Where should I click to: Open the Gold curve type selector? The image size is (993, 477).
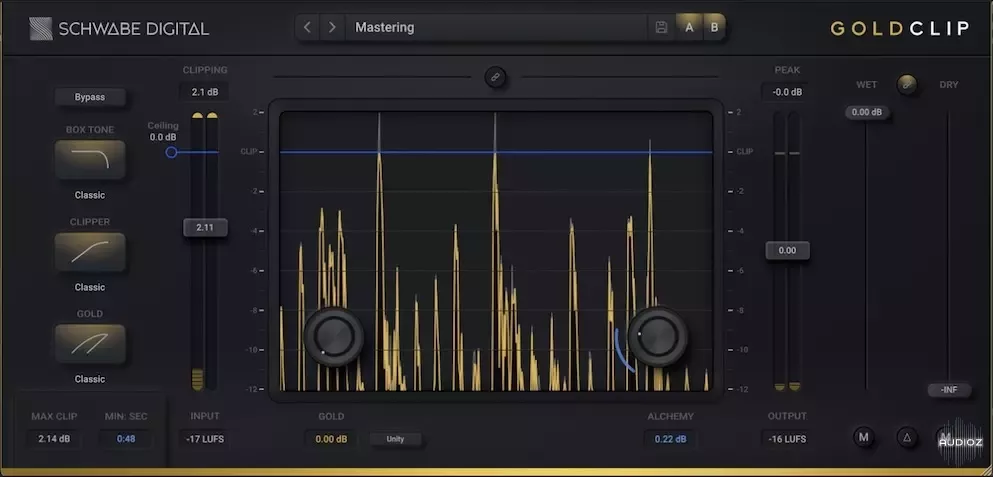(x=90, y=344)
